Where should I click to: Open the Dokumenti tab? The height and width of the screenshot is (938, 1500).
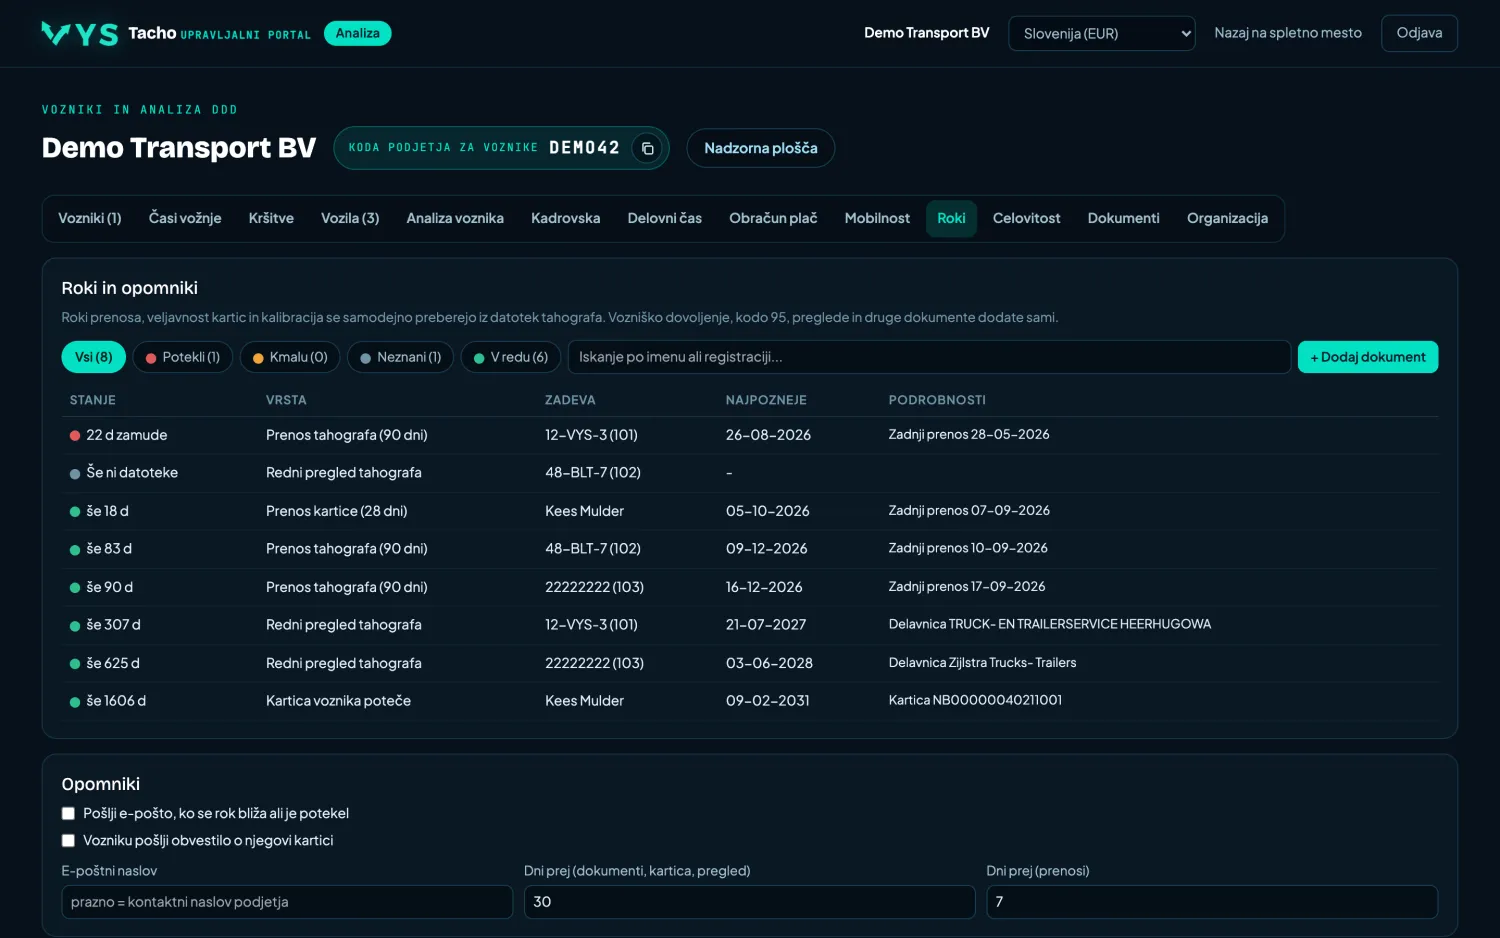click(1123, 218)
